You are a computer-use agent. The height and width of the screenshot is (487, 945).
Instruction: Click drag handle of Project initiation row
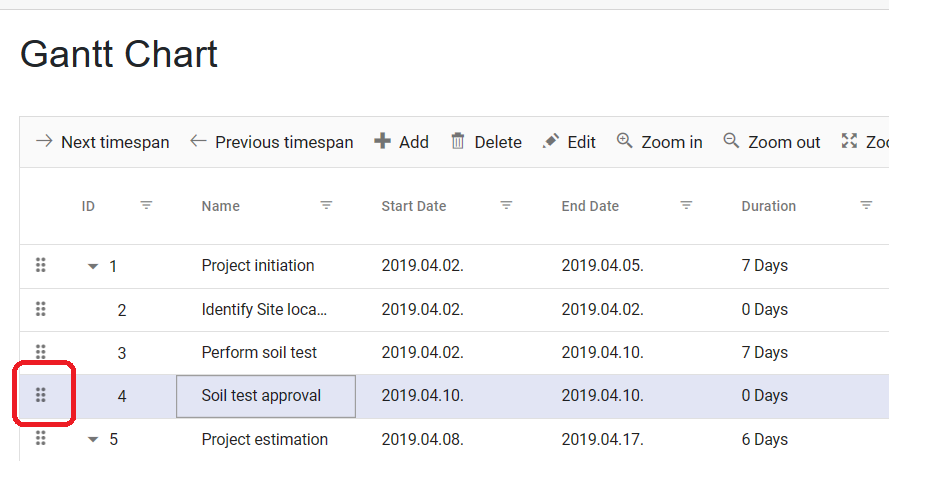click(x=41, y=265)
